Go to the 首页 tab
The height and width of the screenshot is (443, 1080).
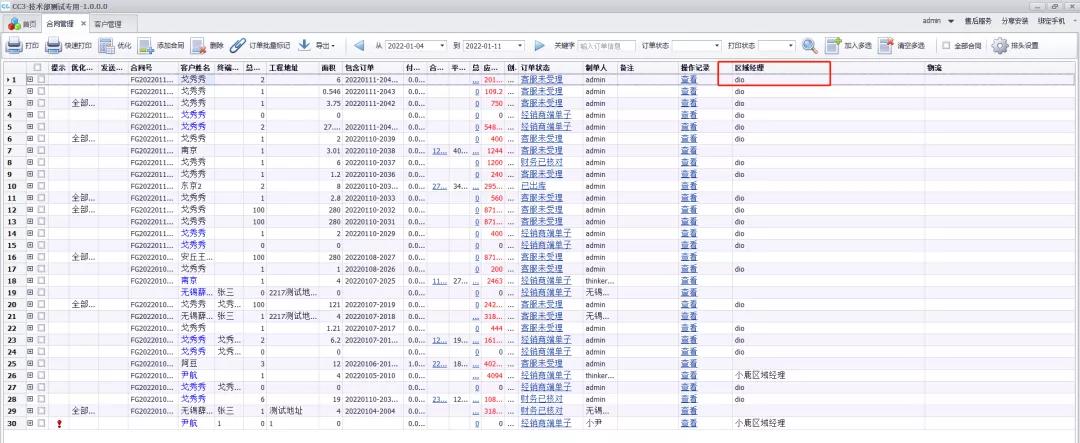(x=23, y=23)
